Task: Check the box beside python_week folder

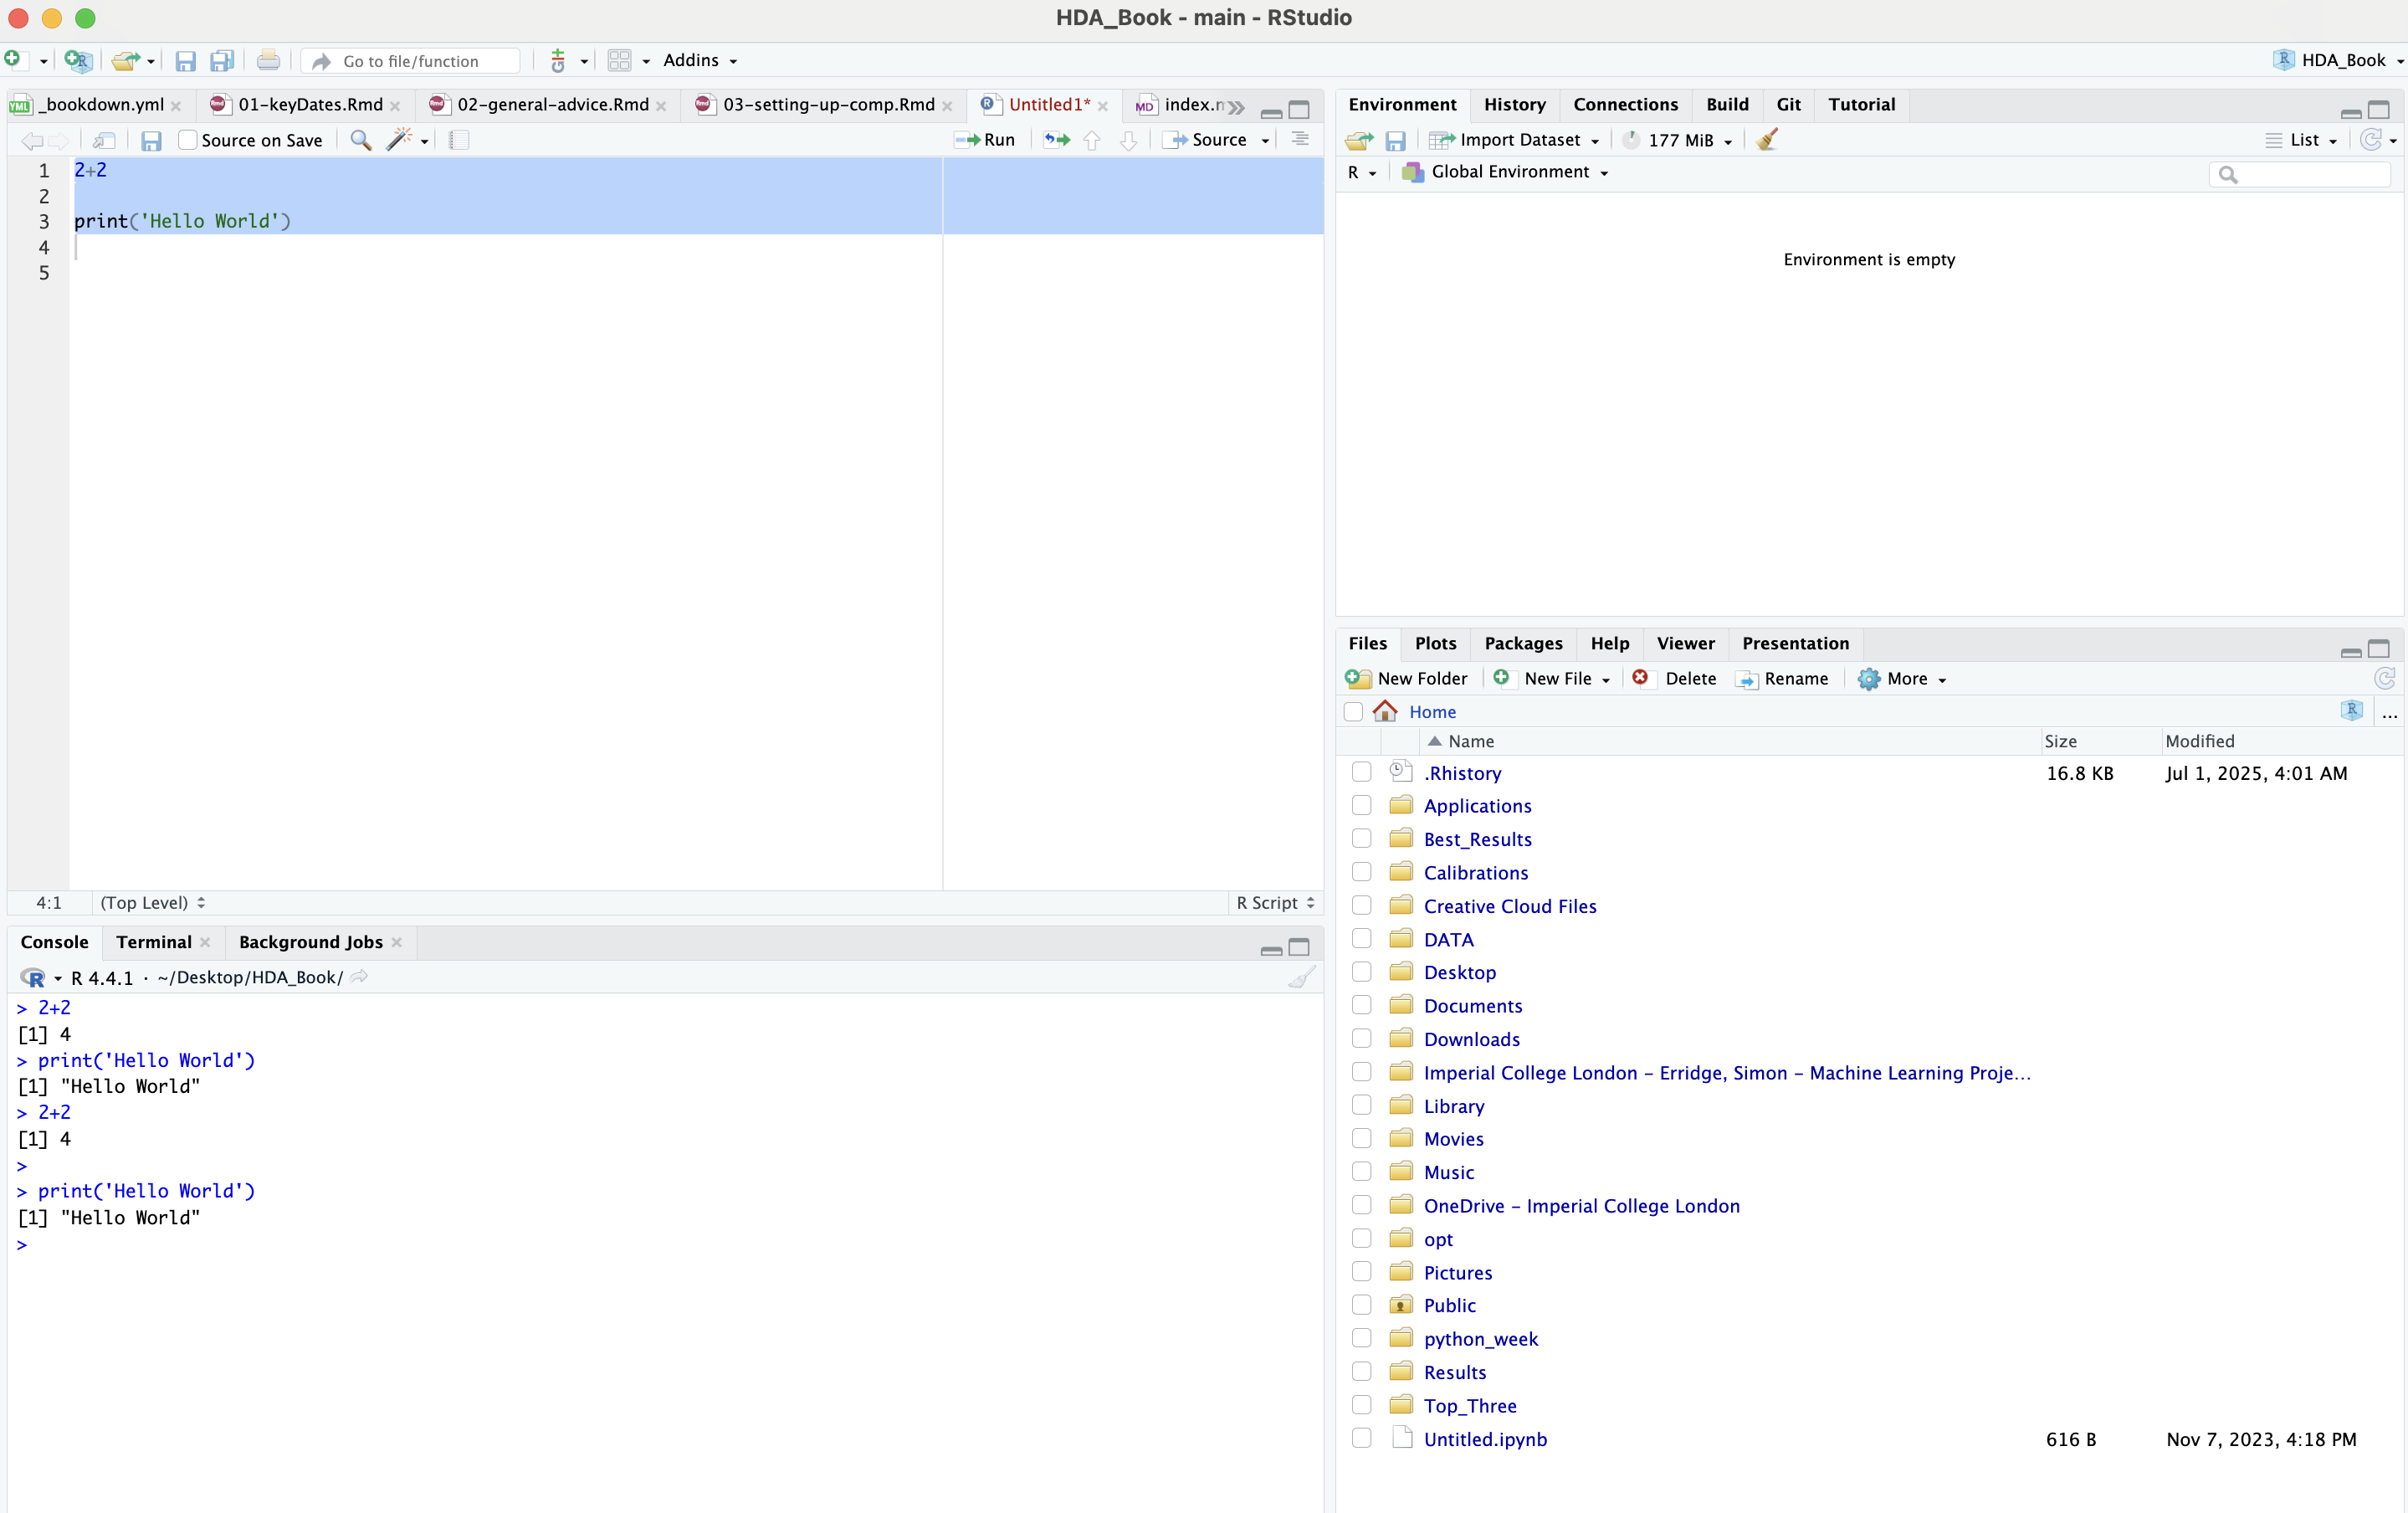Action: 1361,1338
